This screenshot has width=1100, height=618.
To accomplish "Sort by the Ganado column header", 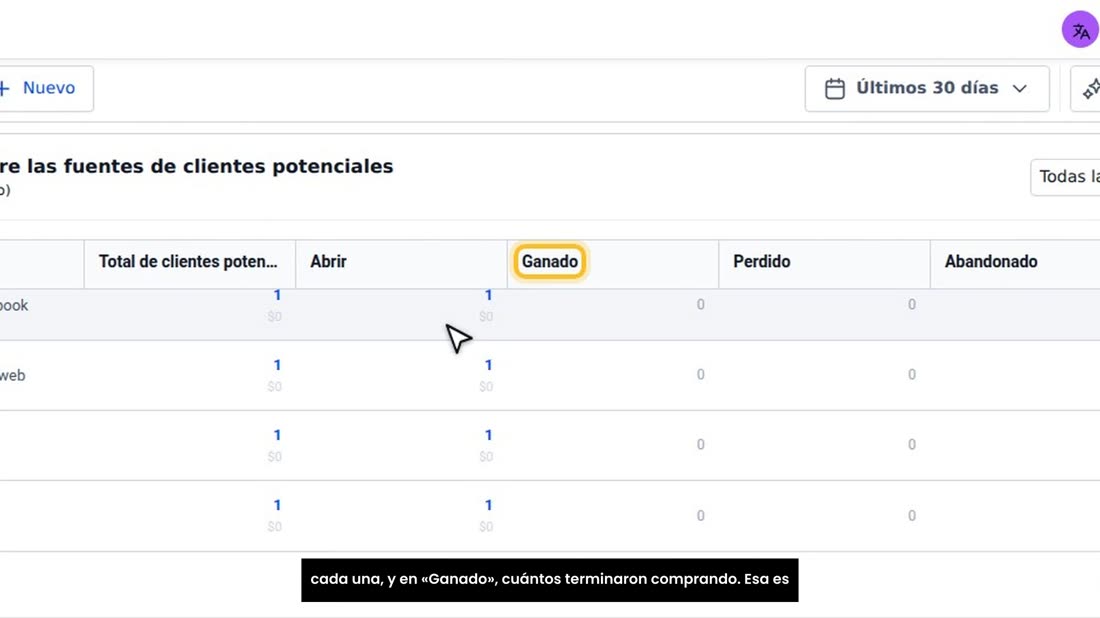I will pos(549,262).
